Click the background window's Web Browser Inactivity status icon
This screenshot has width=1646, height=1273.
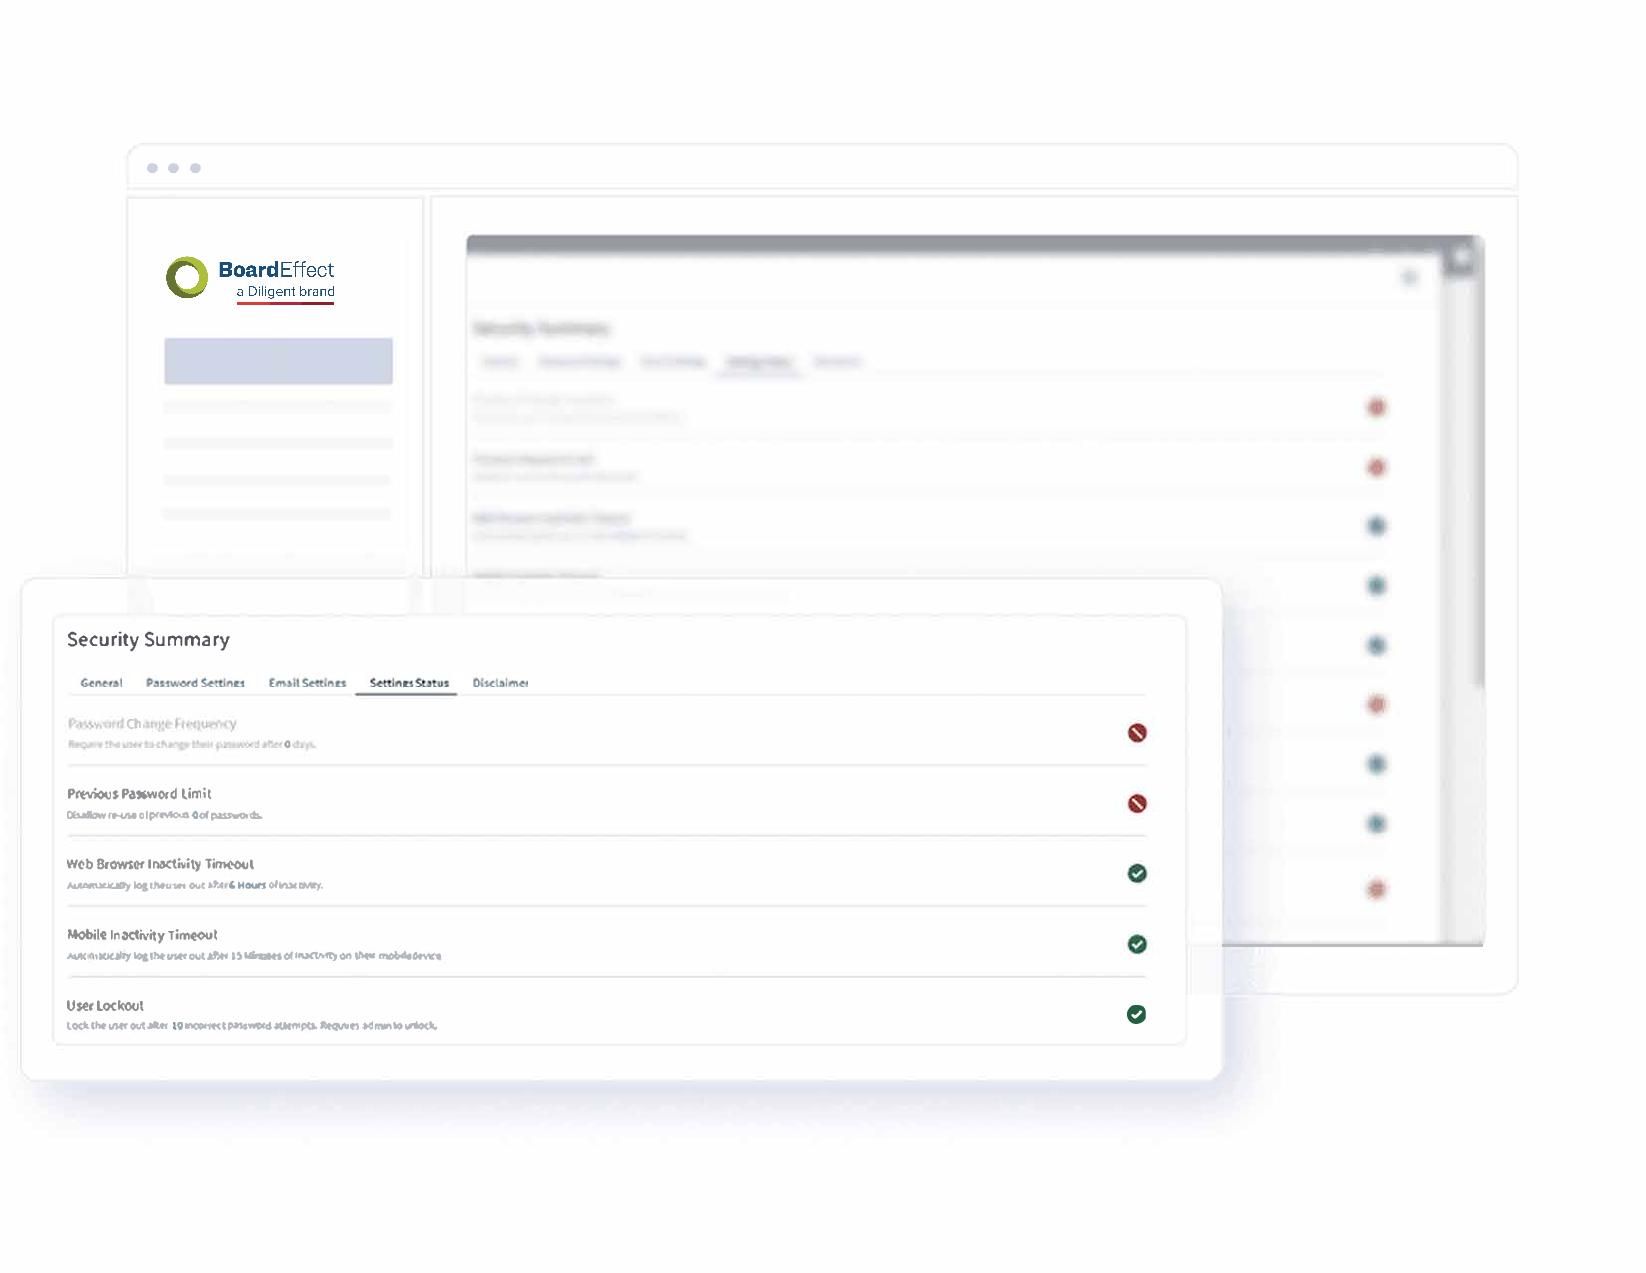click(1377, 526)
